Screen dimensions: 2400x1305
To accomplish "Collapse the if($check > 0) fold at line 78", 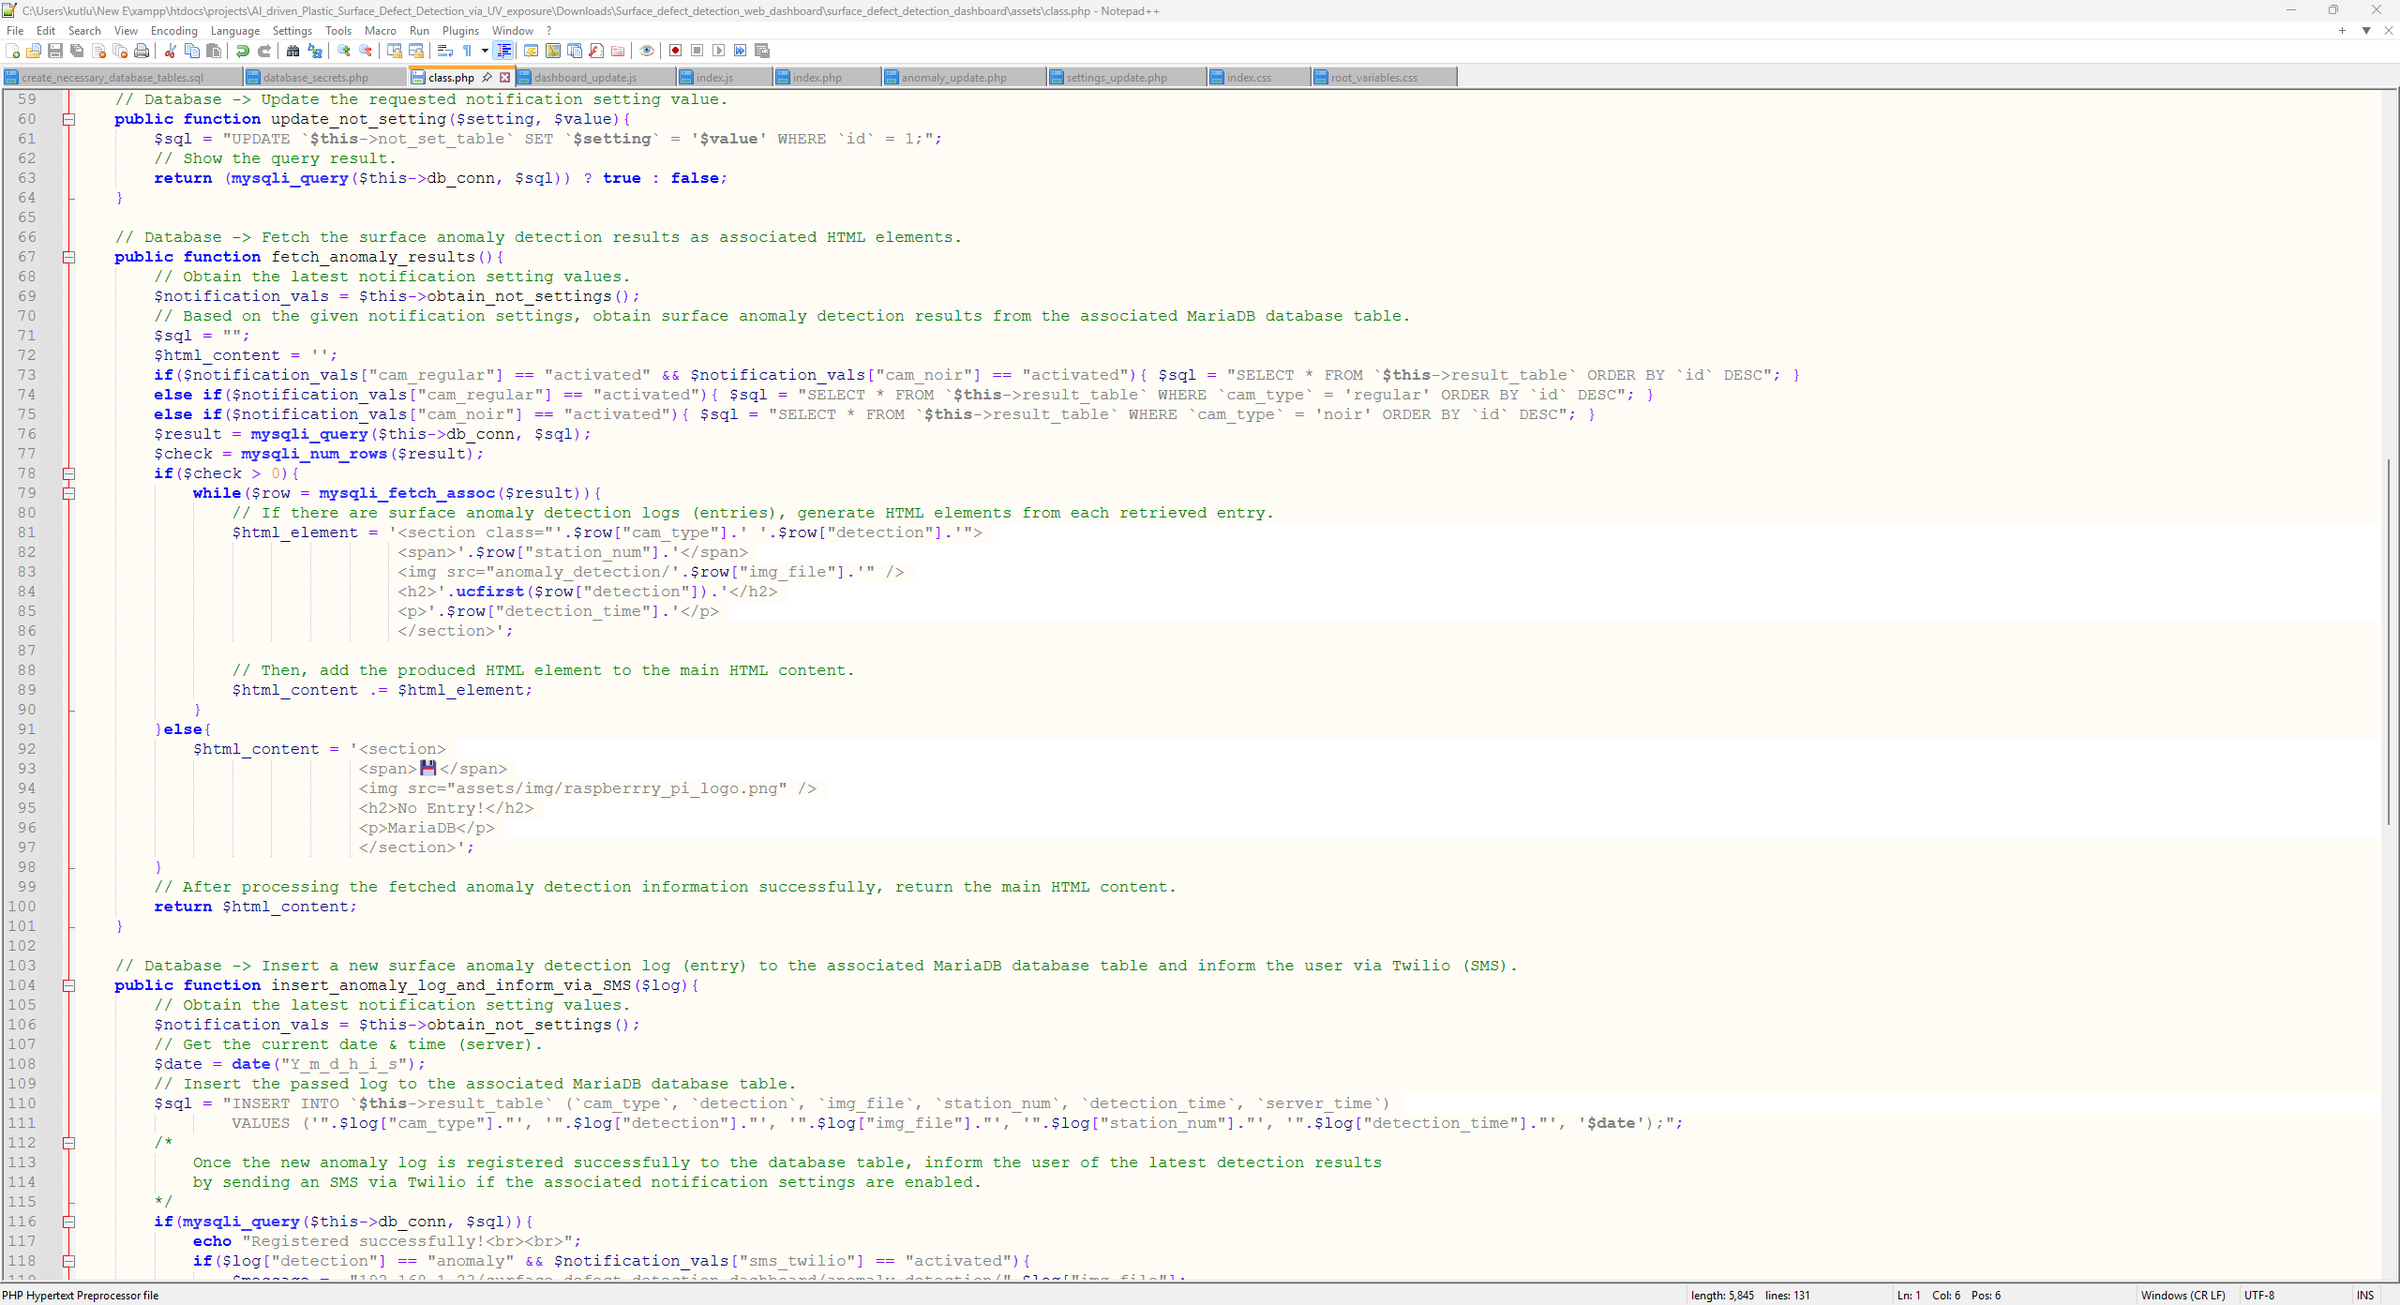I will coord(69,473).
